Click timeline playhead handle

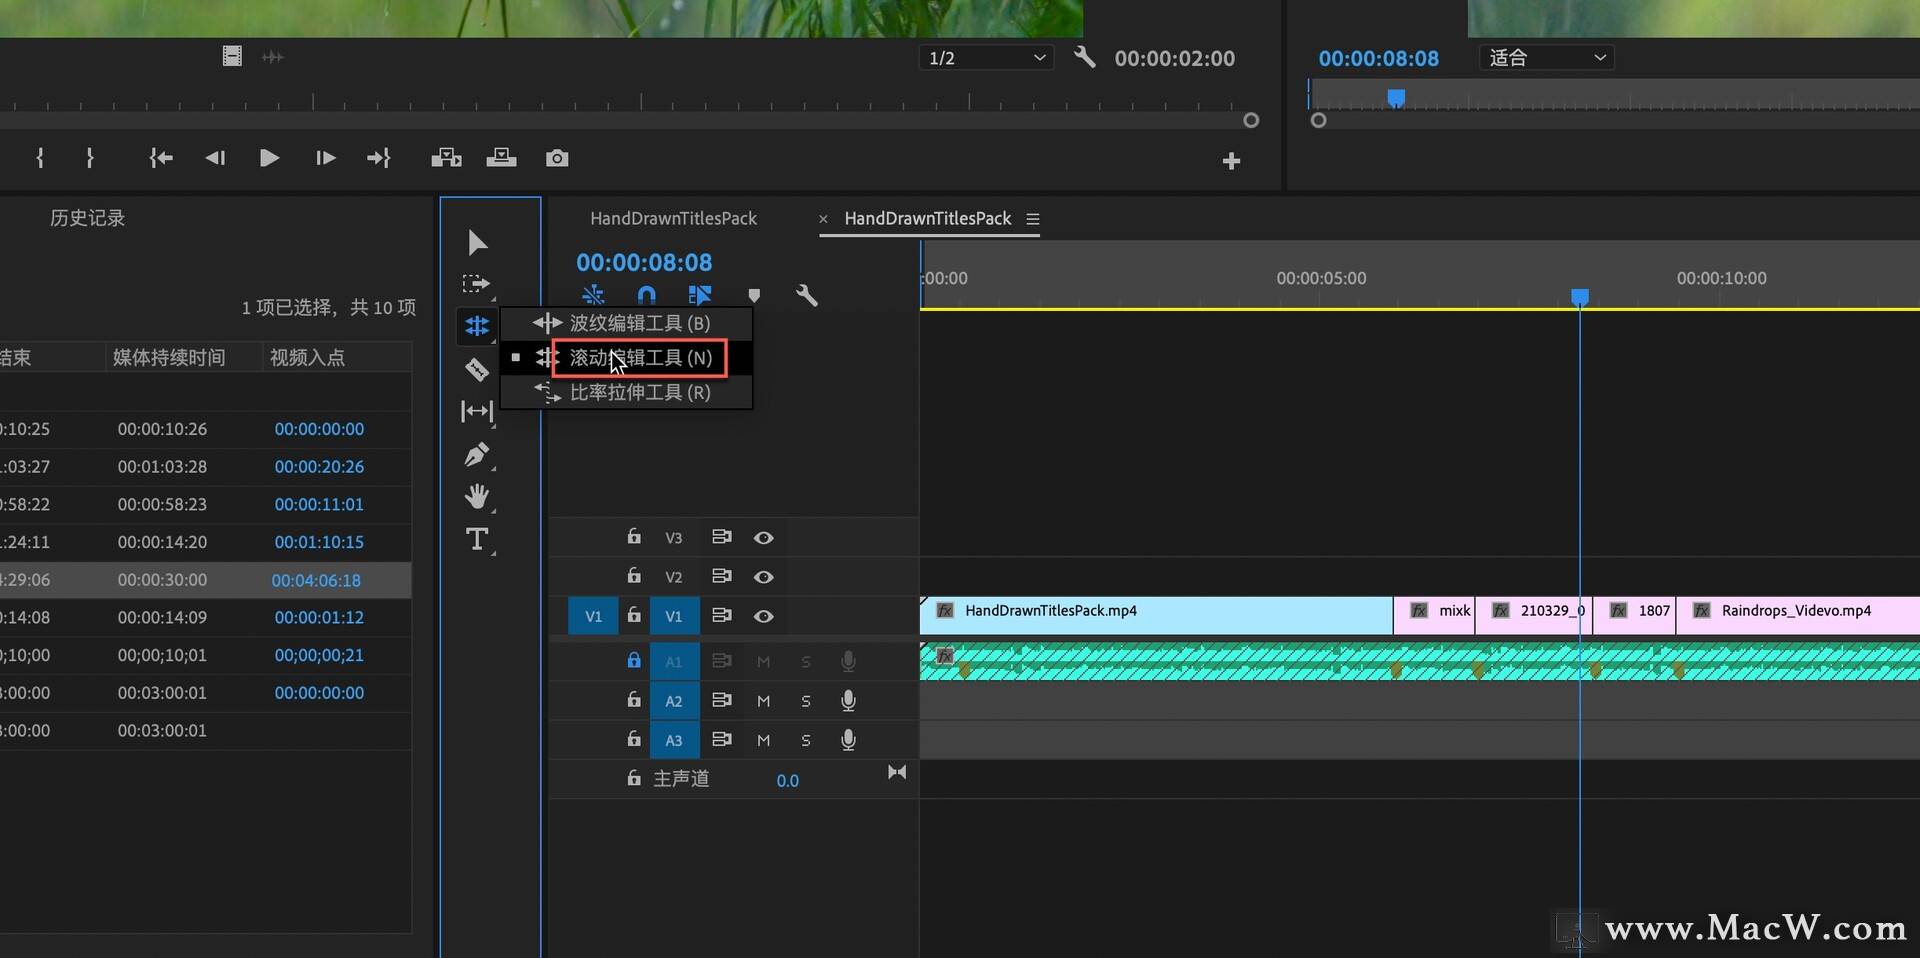1580,297
